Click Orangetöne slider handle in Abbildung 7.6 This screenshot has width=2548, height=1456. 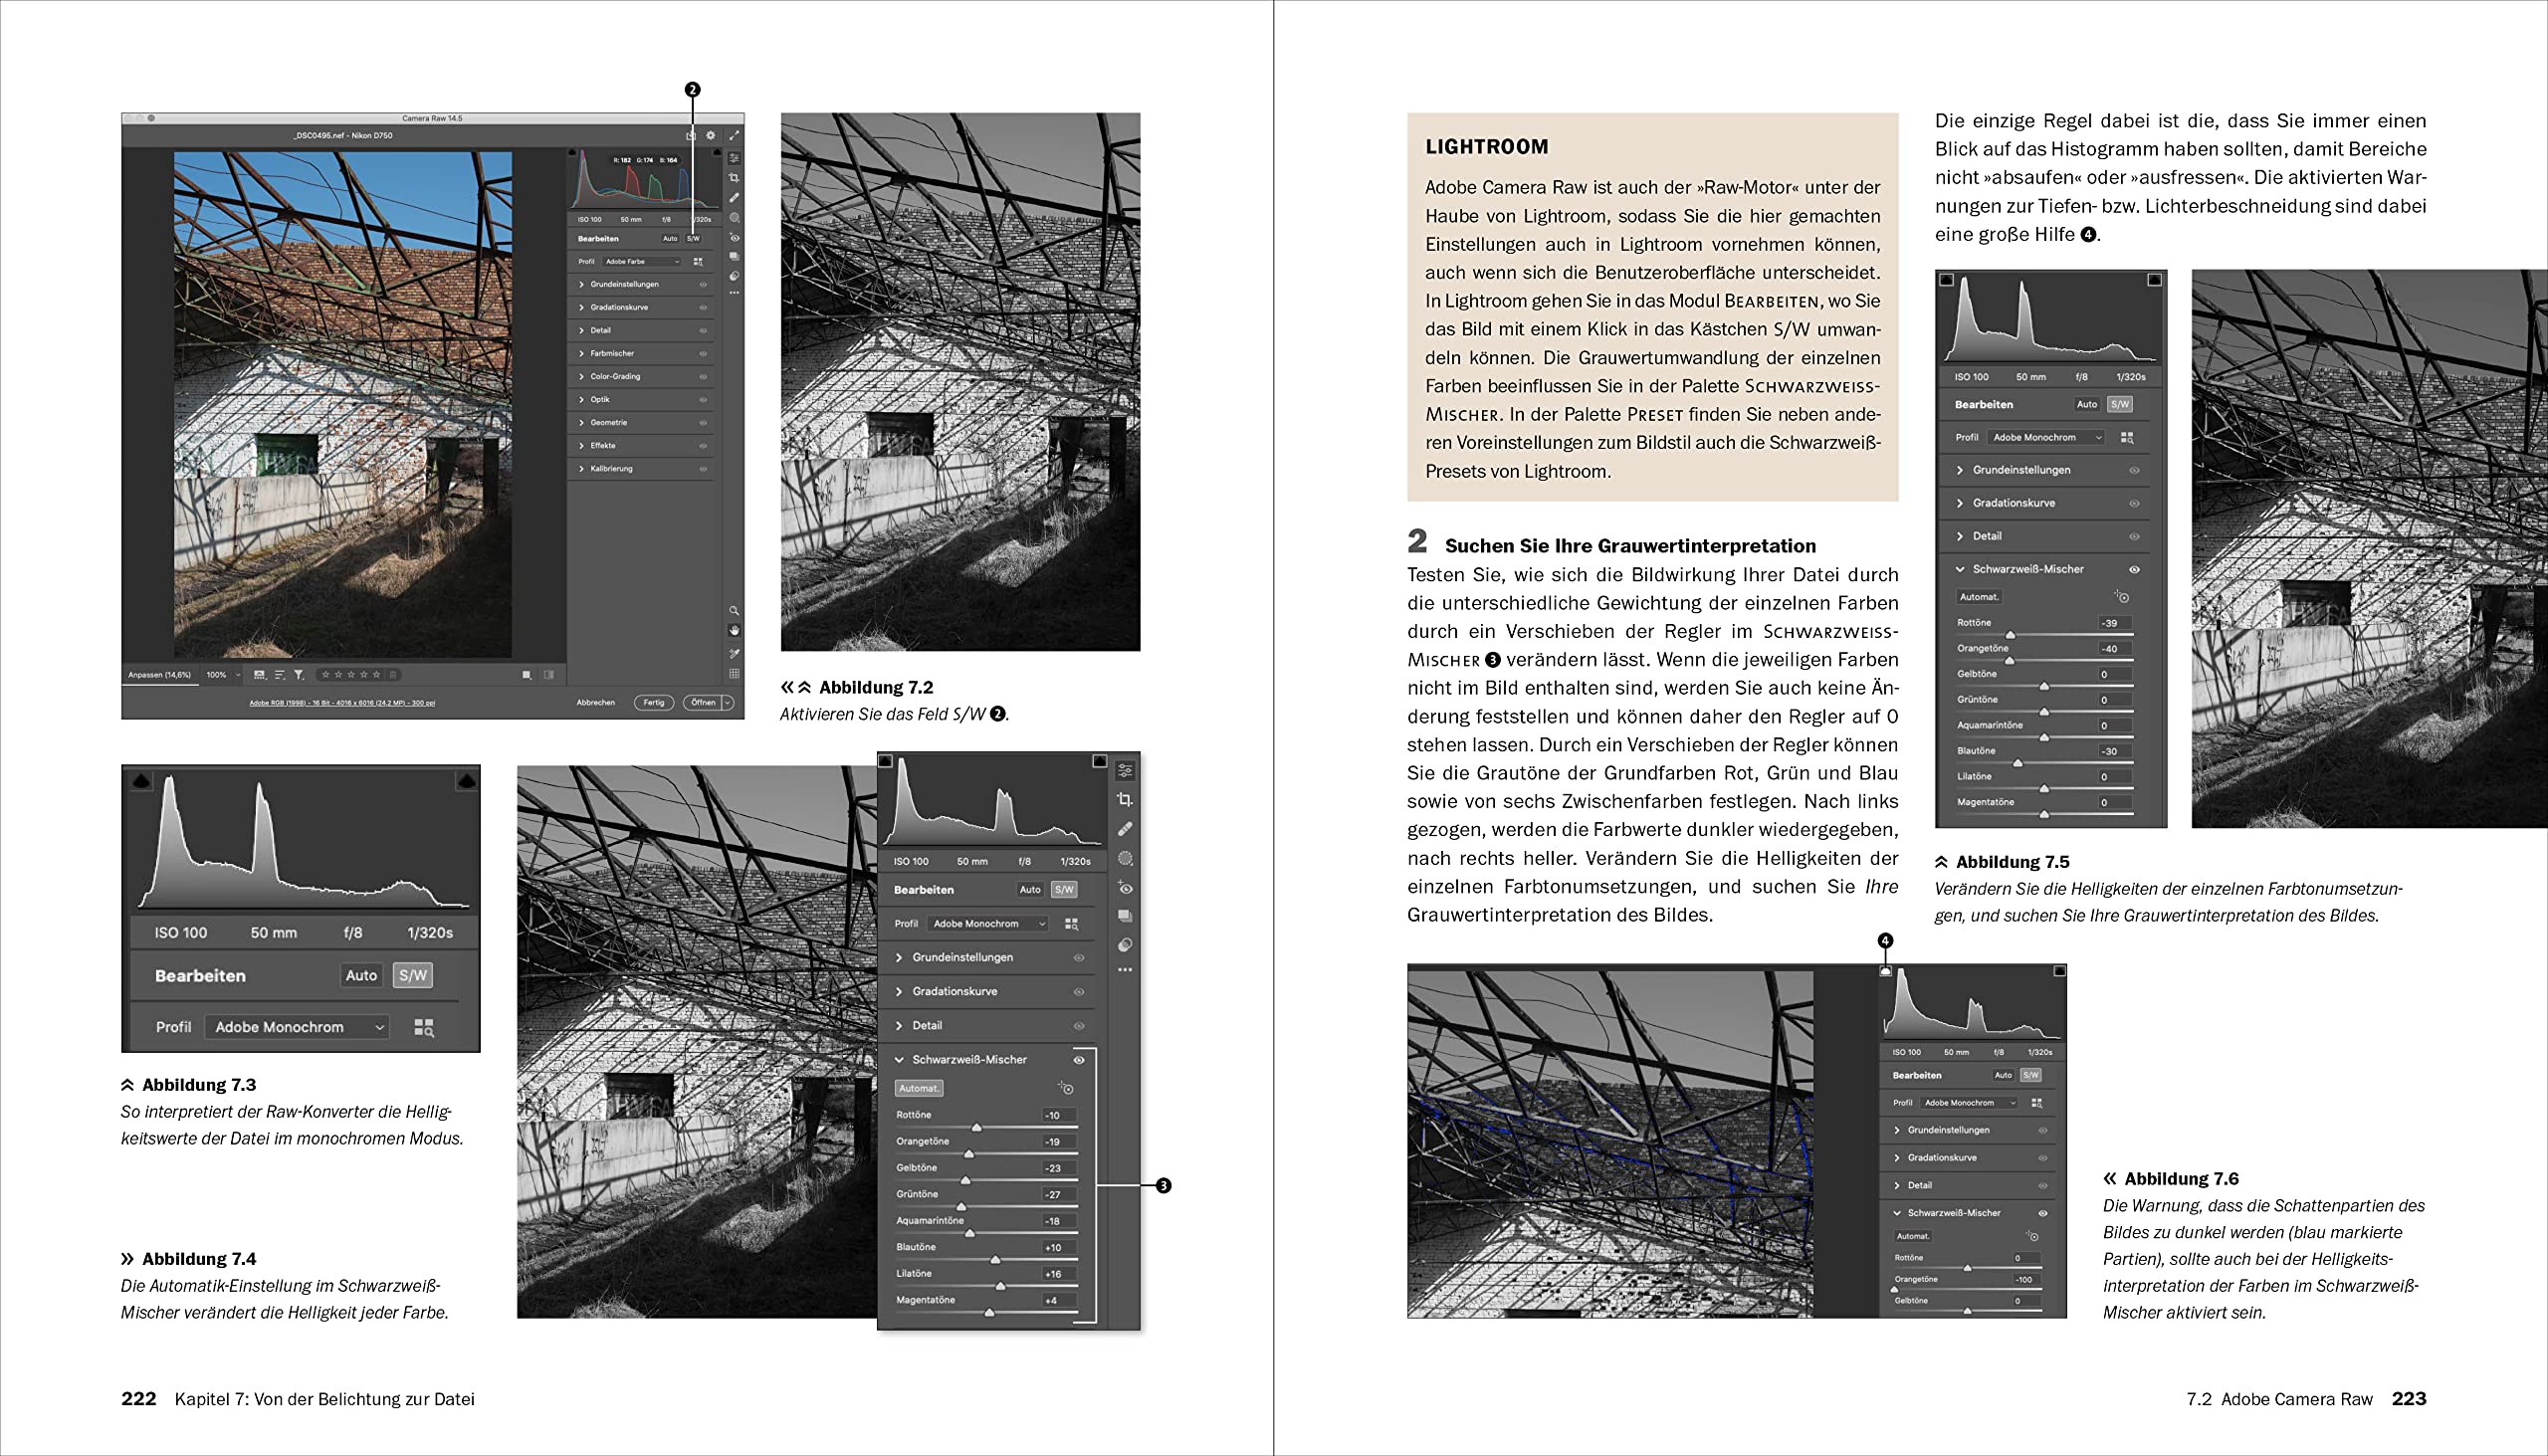click(x=1893, y=1289)
